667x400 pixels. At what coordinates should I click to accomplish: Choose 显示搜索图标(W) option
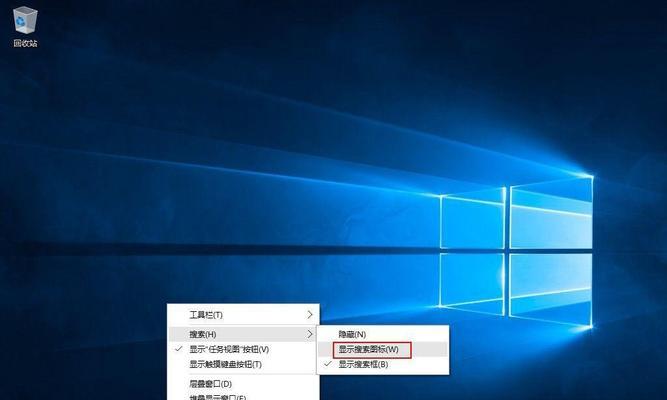[383, 349]
